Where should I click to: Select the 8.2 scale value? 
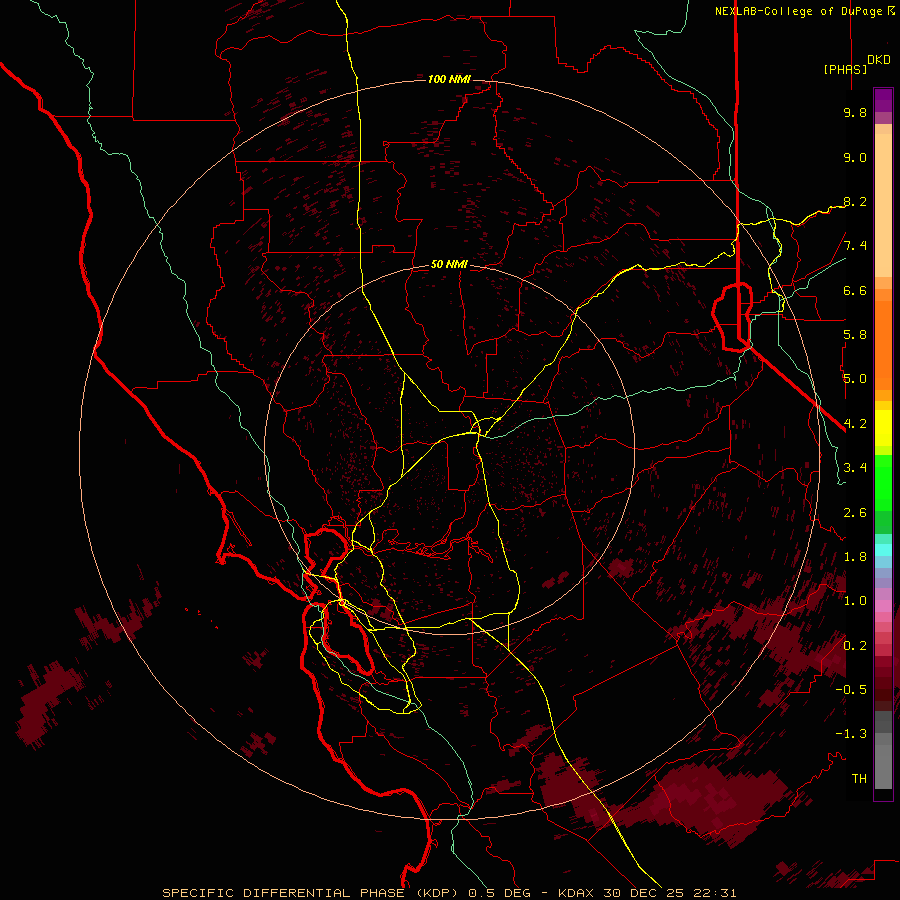(855, 201)
